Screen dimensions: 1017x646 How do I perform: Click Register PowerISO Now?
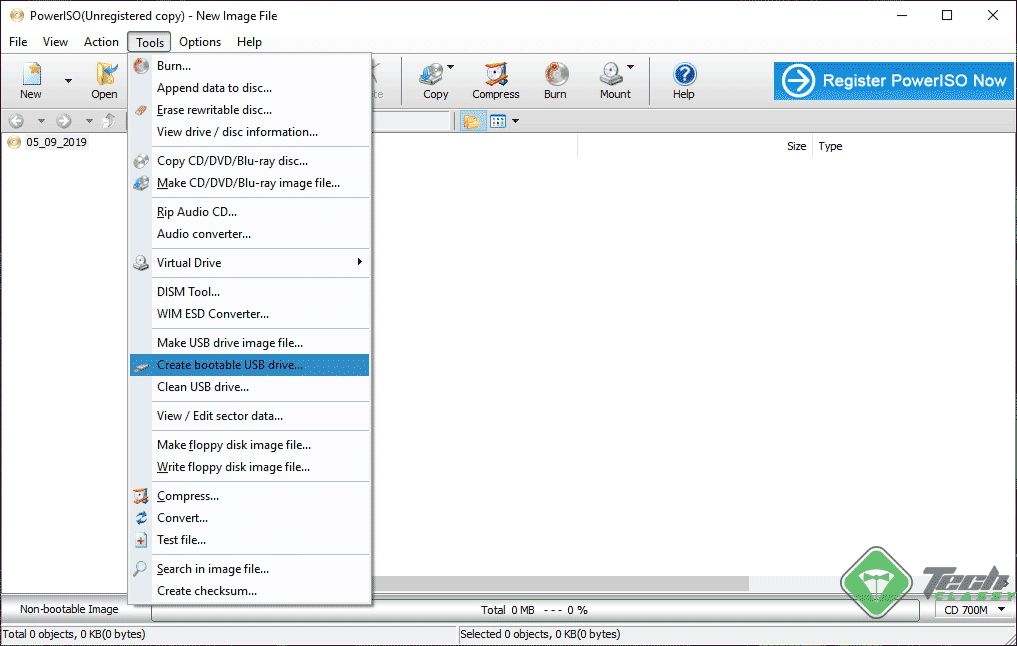tap(893, 81)
